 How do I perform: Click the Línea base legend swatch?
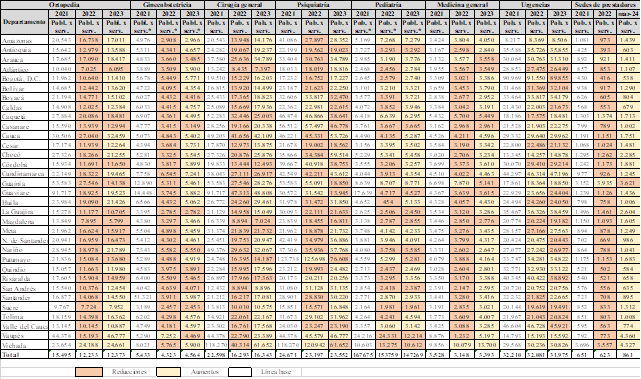240,372
